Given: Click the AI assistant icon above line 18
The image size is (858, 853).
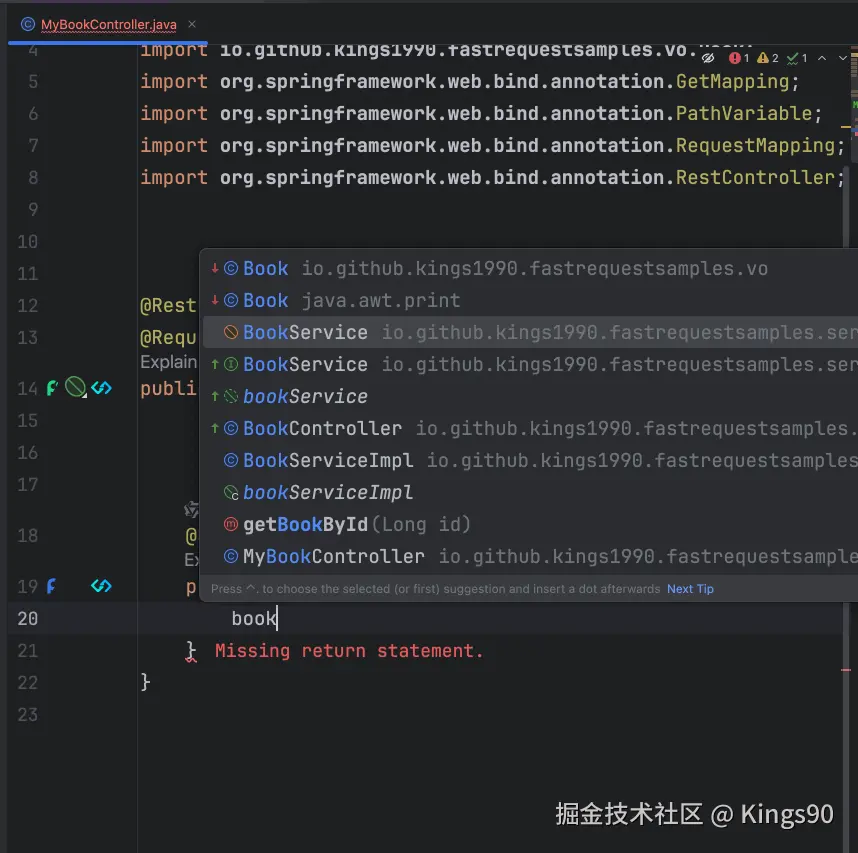Looking at the screenshot, I should pyautogui.click(x=191, y=509).
